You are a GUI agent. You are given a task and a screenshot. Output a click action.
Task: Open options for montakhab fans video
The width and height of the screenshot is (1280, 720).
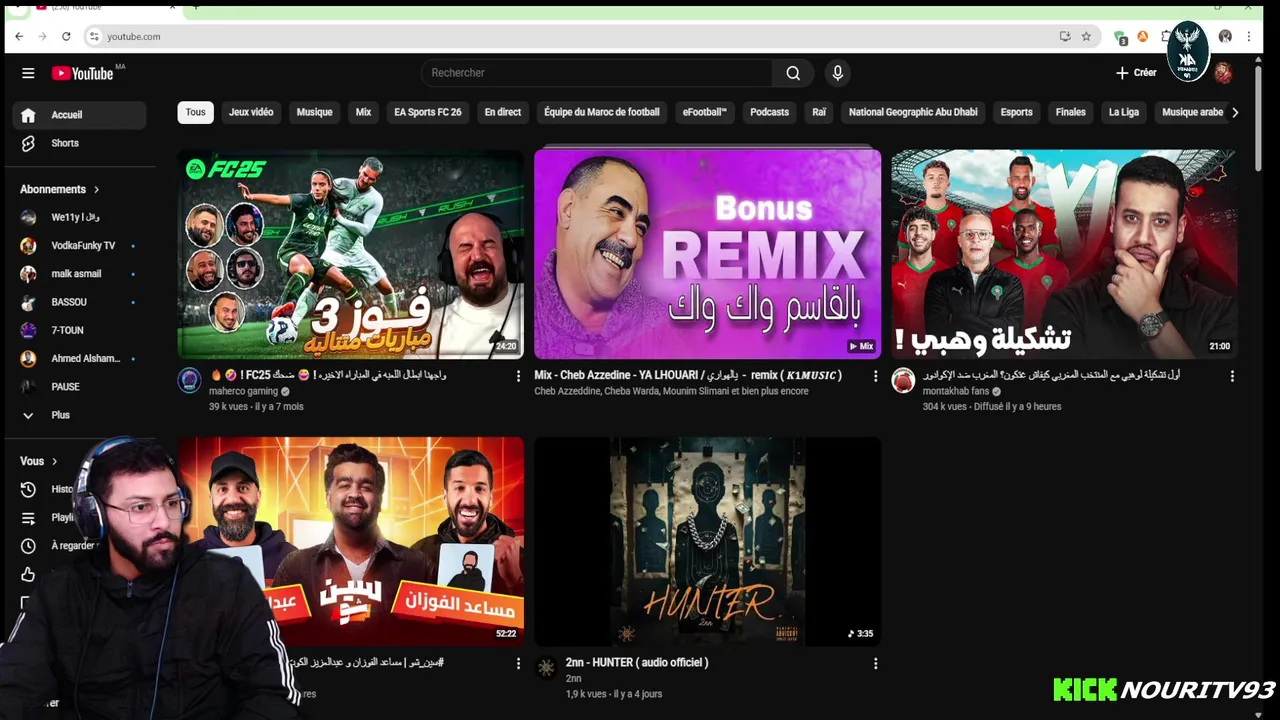[x=1232, y=376]
